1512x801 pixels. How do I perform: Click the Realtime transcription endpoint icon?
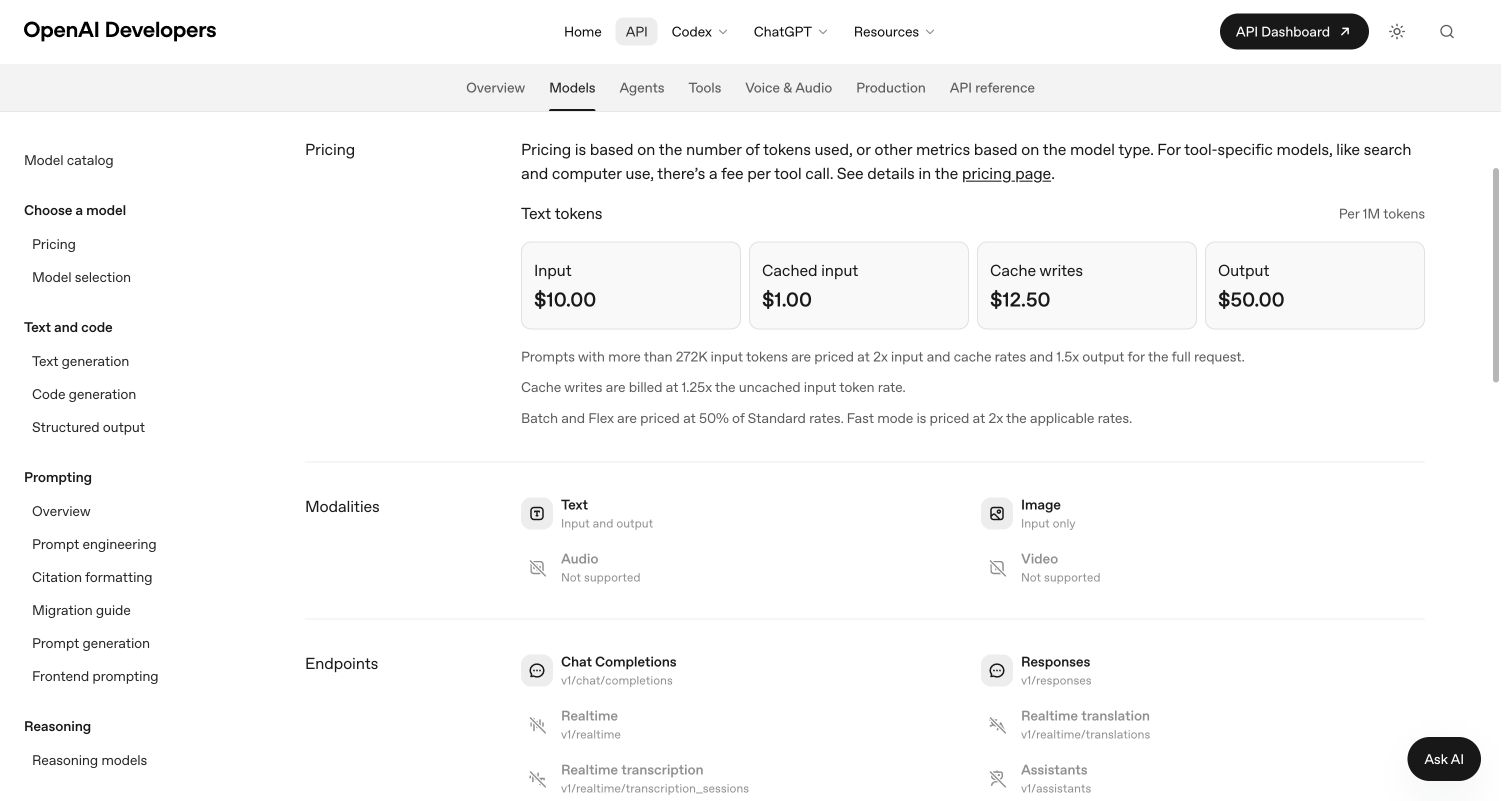click(537, 779)
